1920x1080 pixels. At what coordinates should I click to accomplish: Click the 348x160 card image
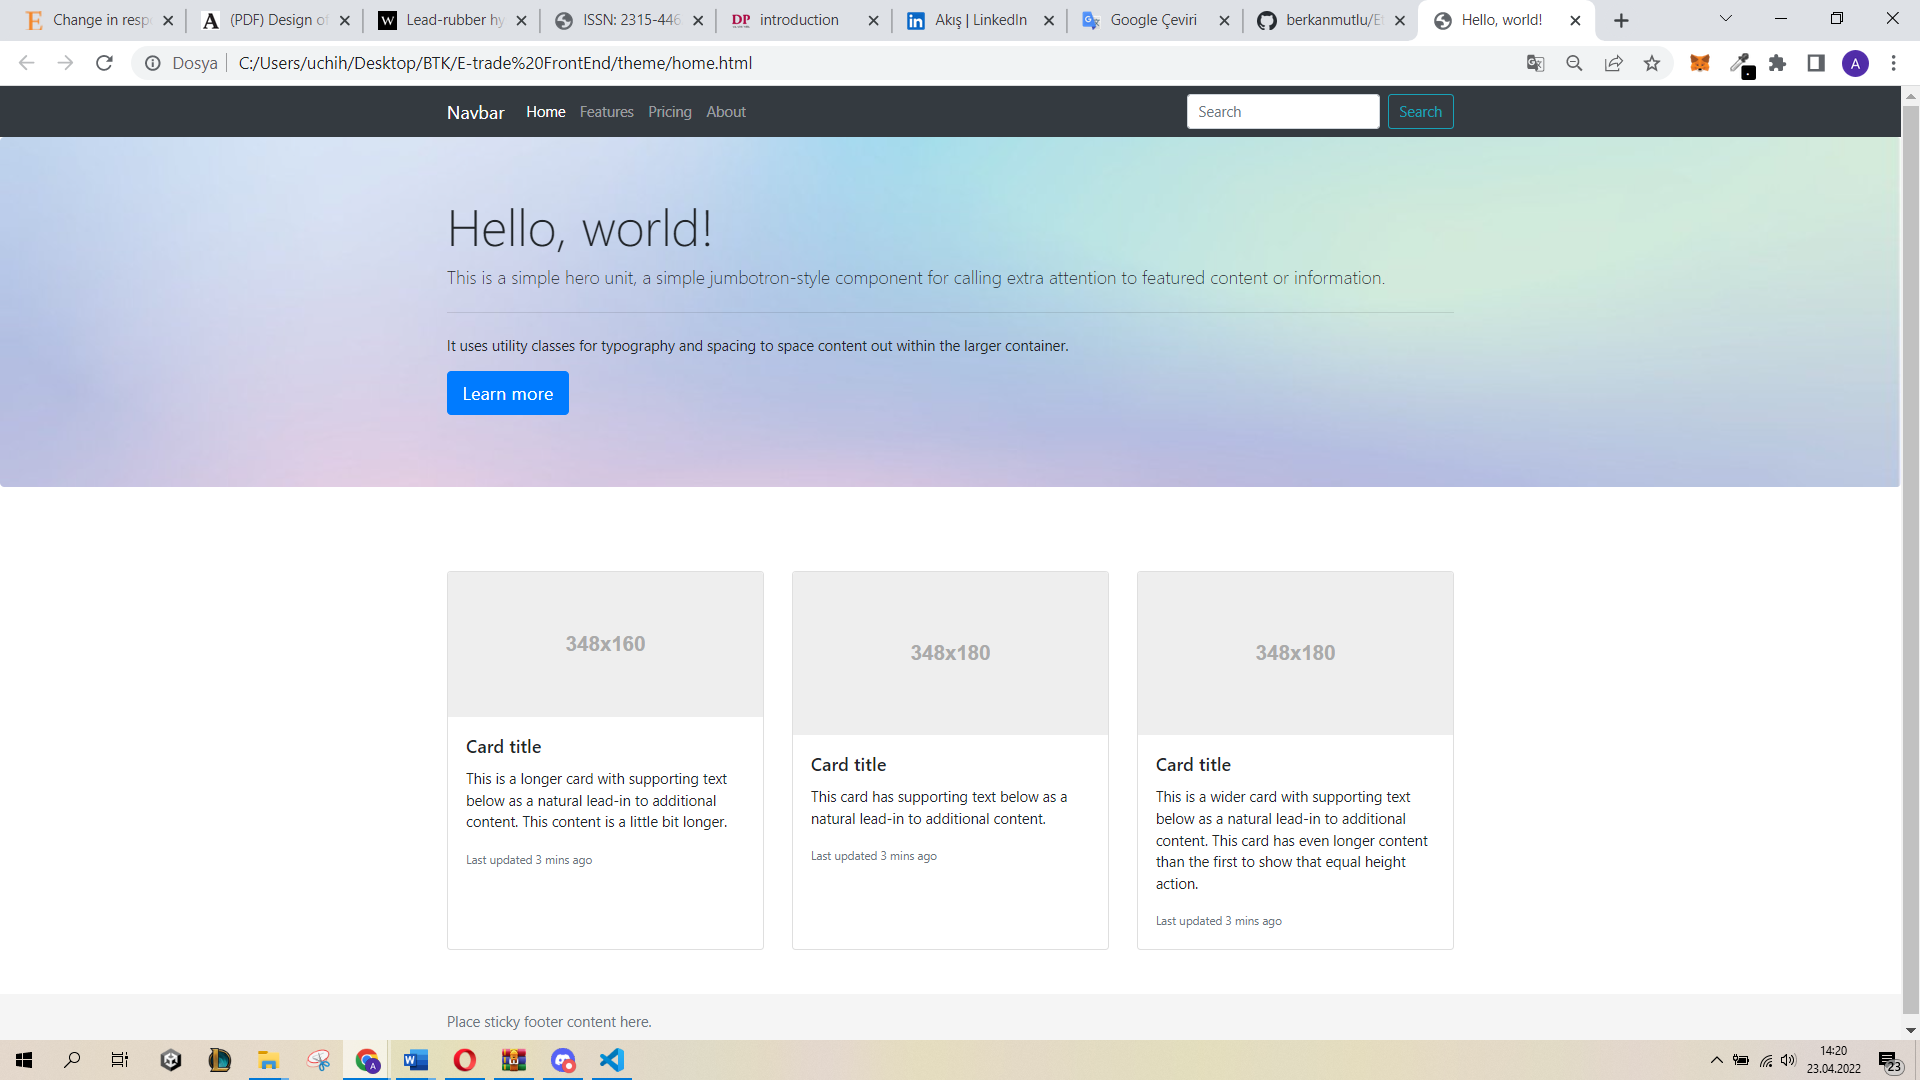tap(605, 644)
